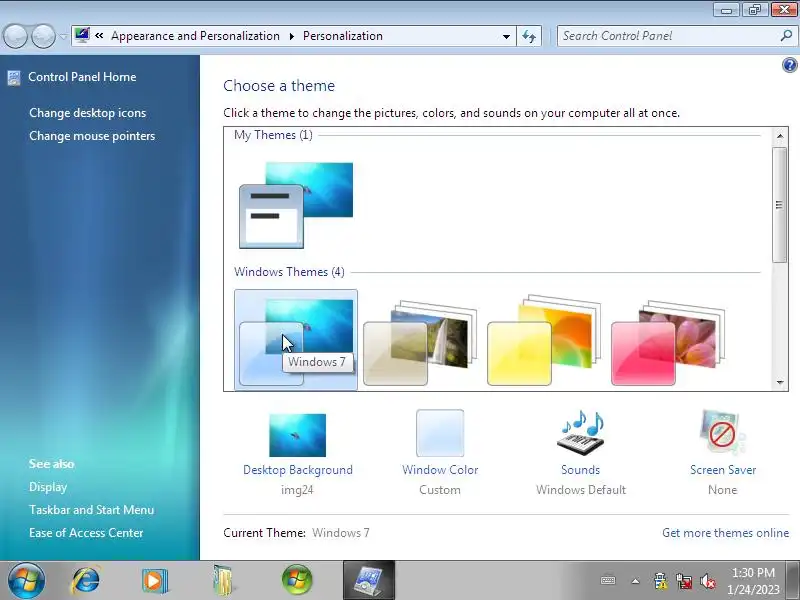Open the Screen Saver icon
Screen dimensions: 800x600
pos(722,433)
